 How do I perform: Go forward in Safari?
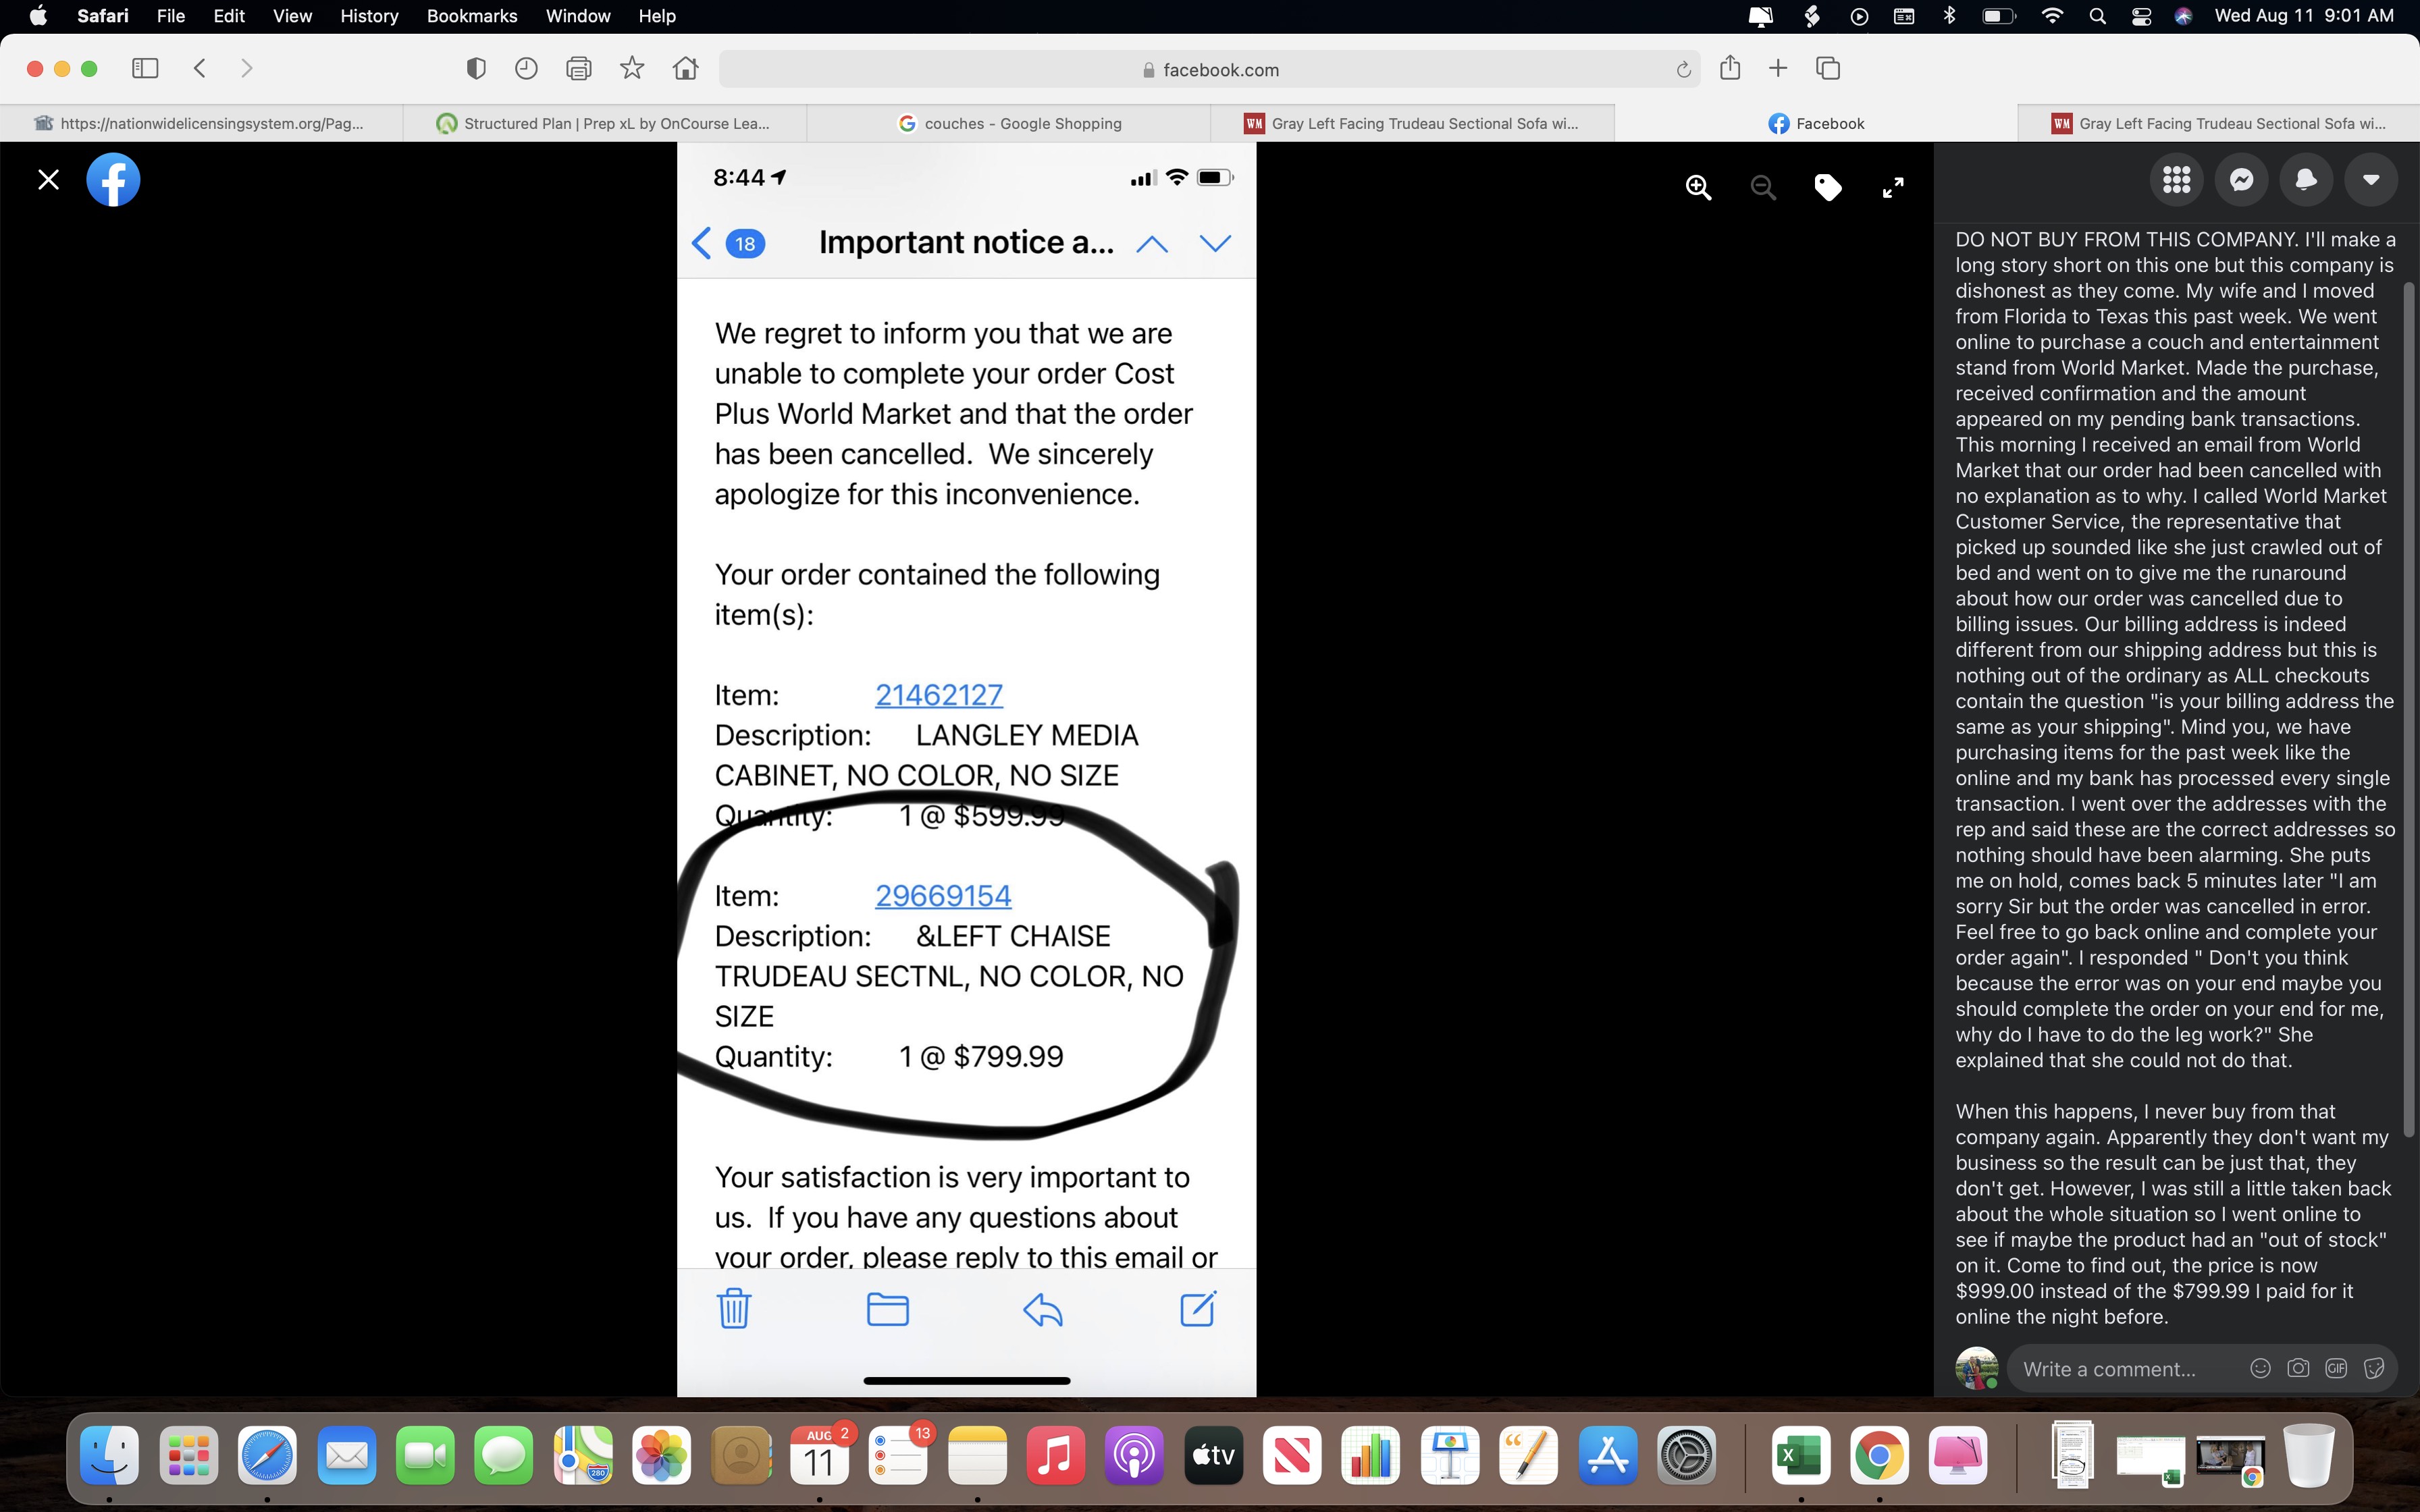[247, 68]
